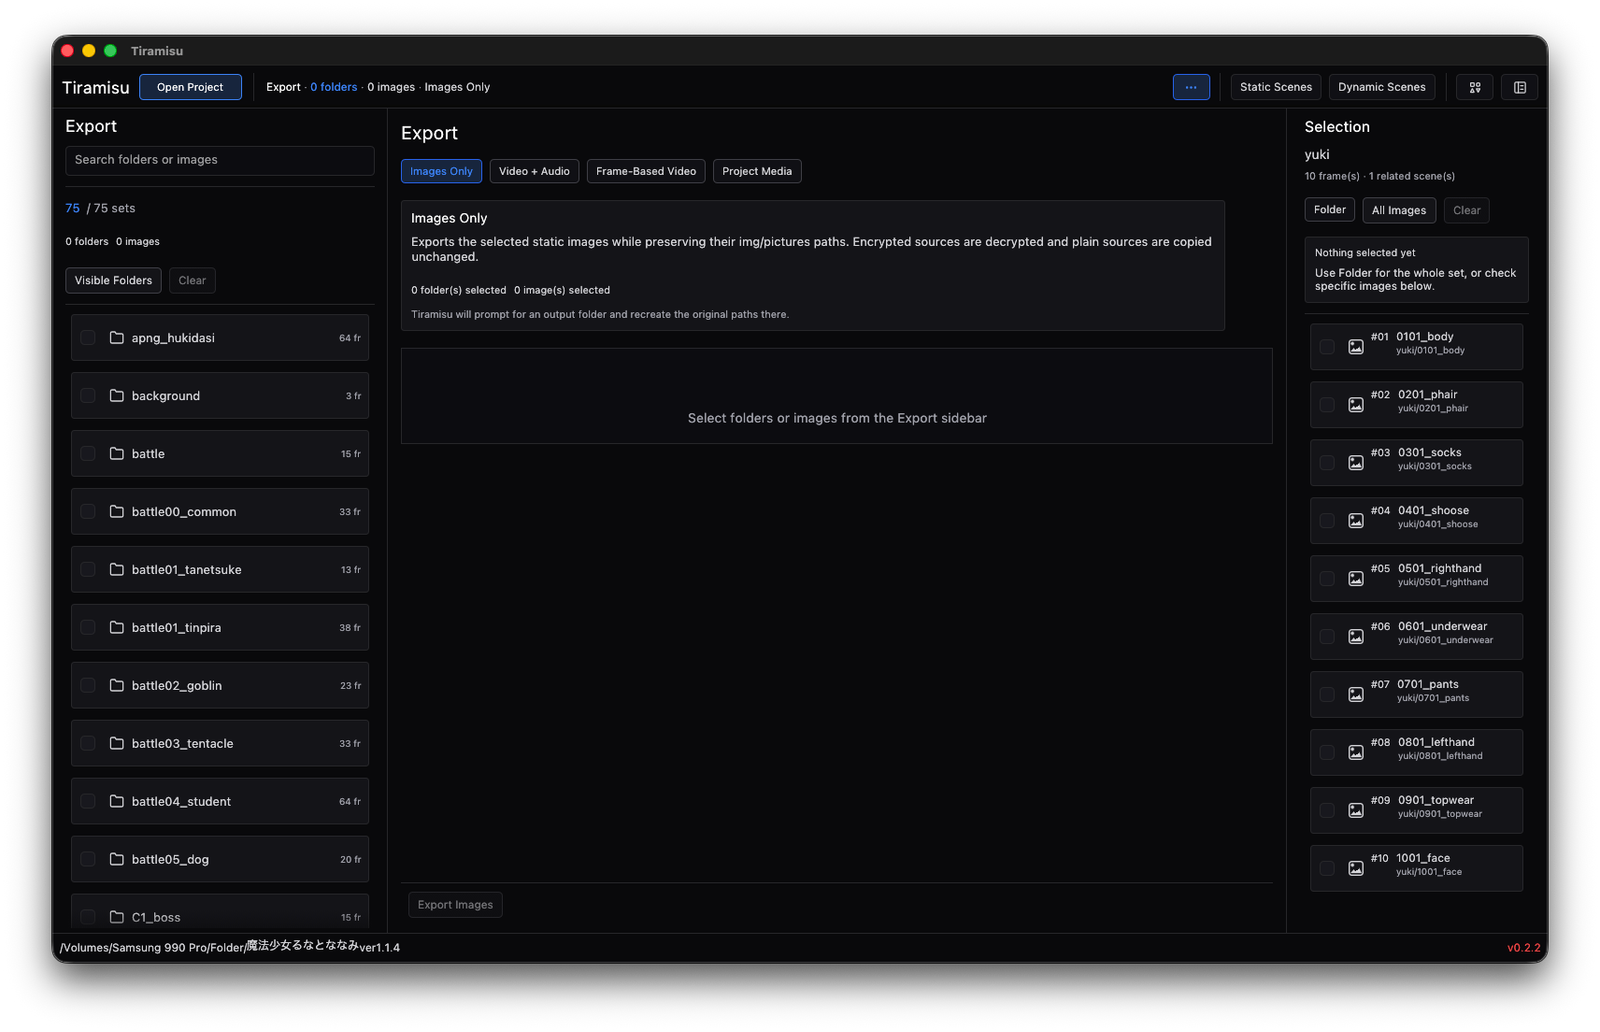
Task: Open the three-dot more options menu
Action: 1191,87
